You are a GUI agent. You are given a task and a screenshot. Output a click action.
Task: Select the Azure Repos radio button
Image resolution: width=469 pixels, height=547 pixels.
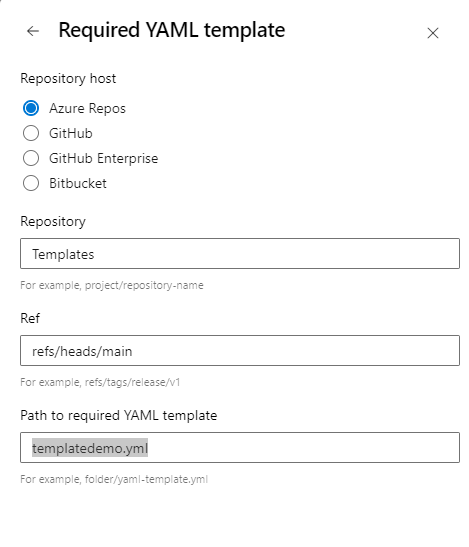pos(31,108)
